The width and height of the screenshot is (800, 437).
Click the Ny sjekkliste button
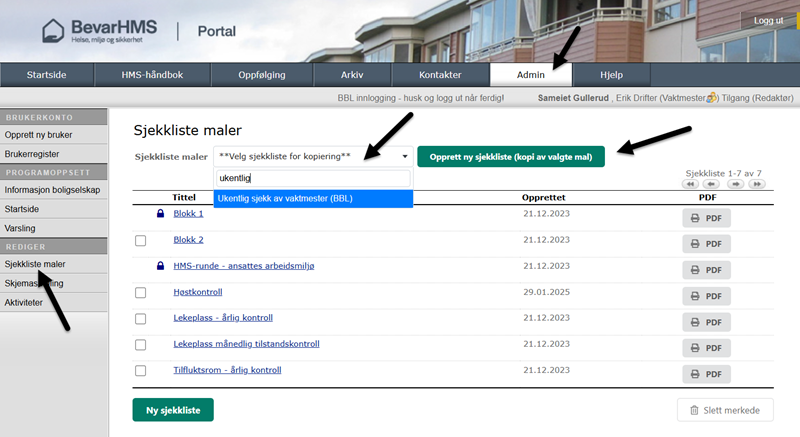pos(173,410)
